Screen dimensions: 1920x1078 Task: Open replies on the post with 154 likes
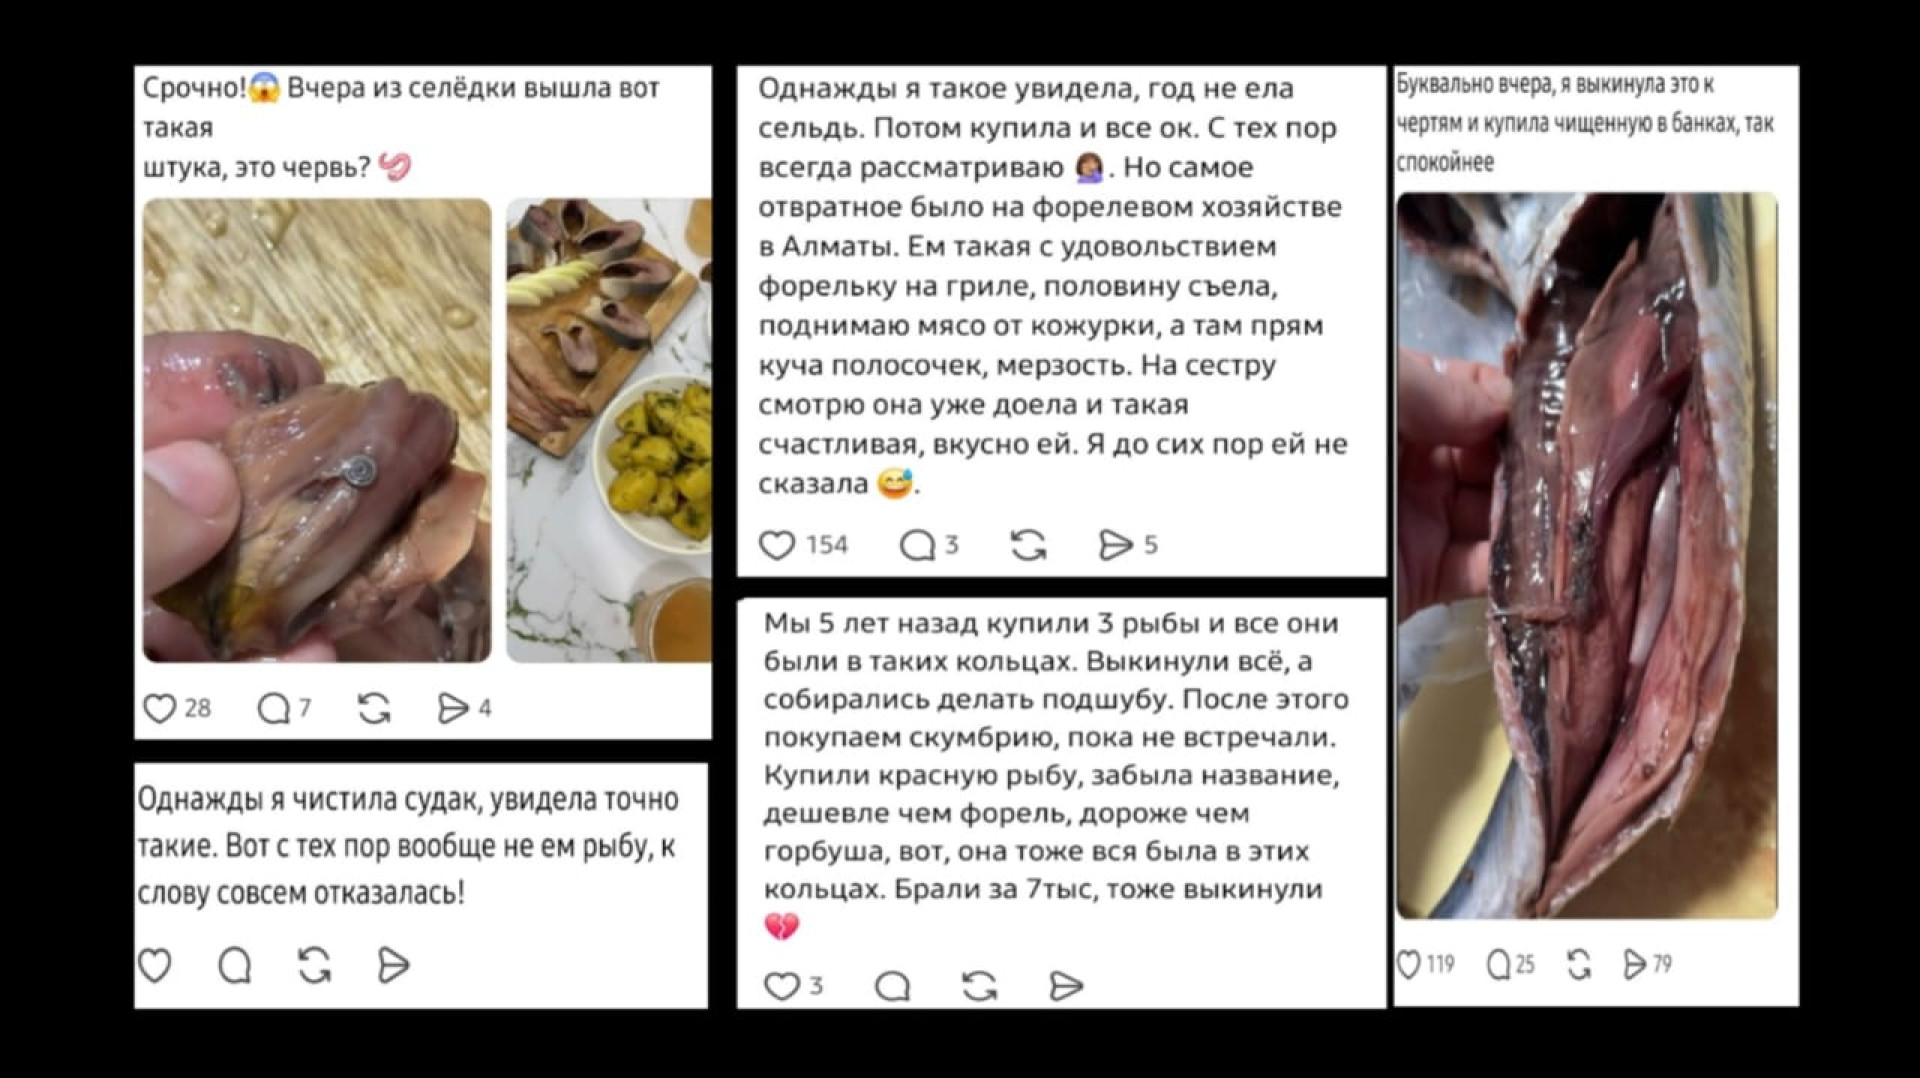pos(917,545)
